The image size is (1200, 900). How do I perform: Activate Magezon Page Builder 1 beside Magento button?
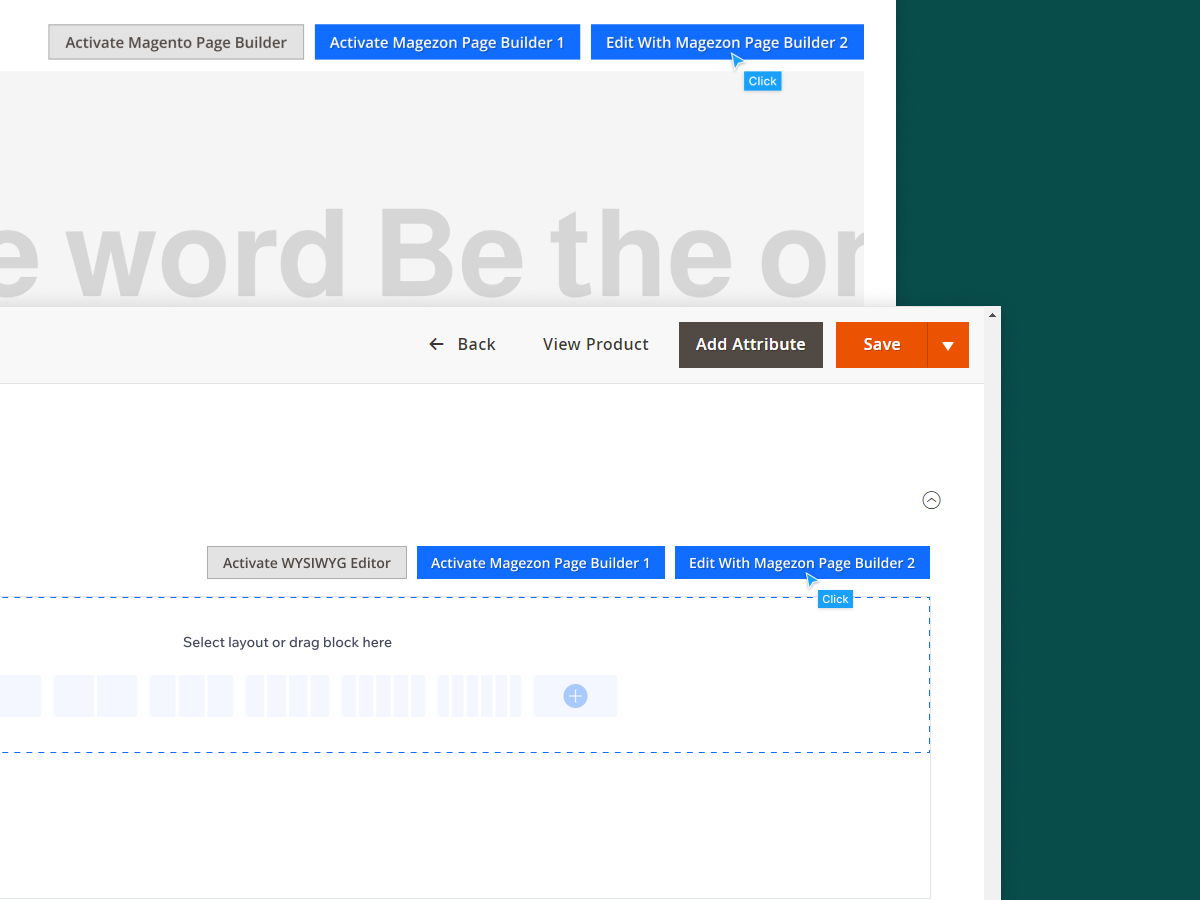[447, 43]
